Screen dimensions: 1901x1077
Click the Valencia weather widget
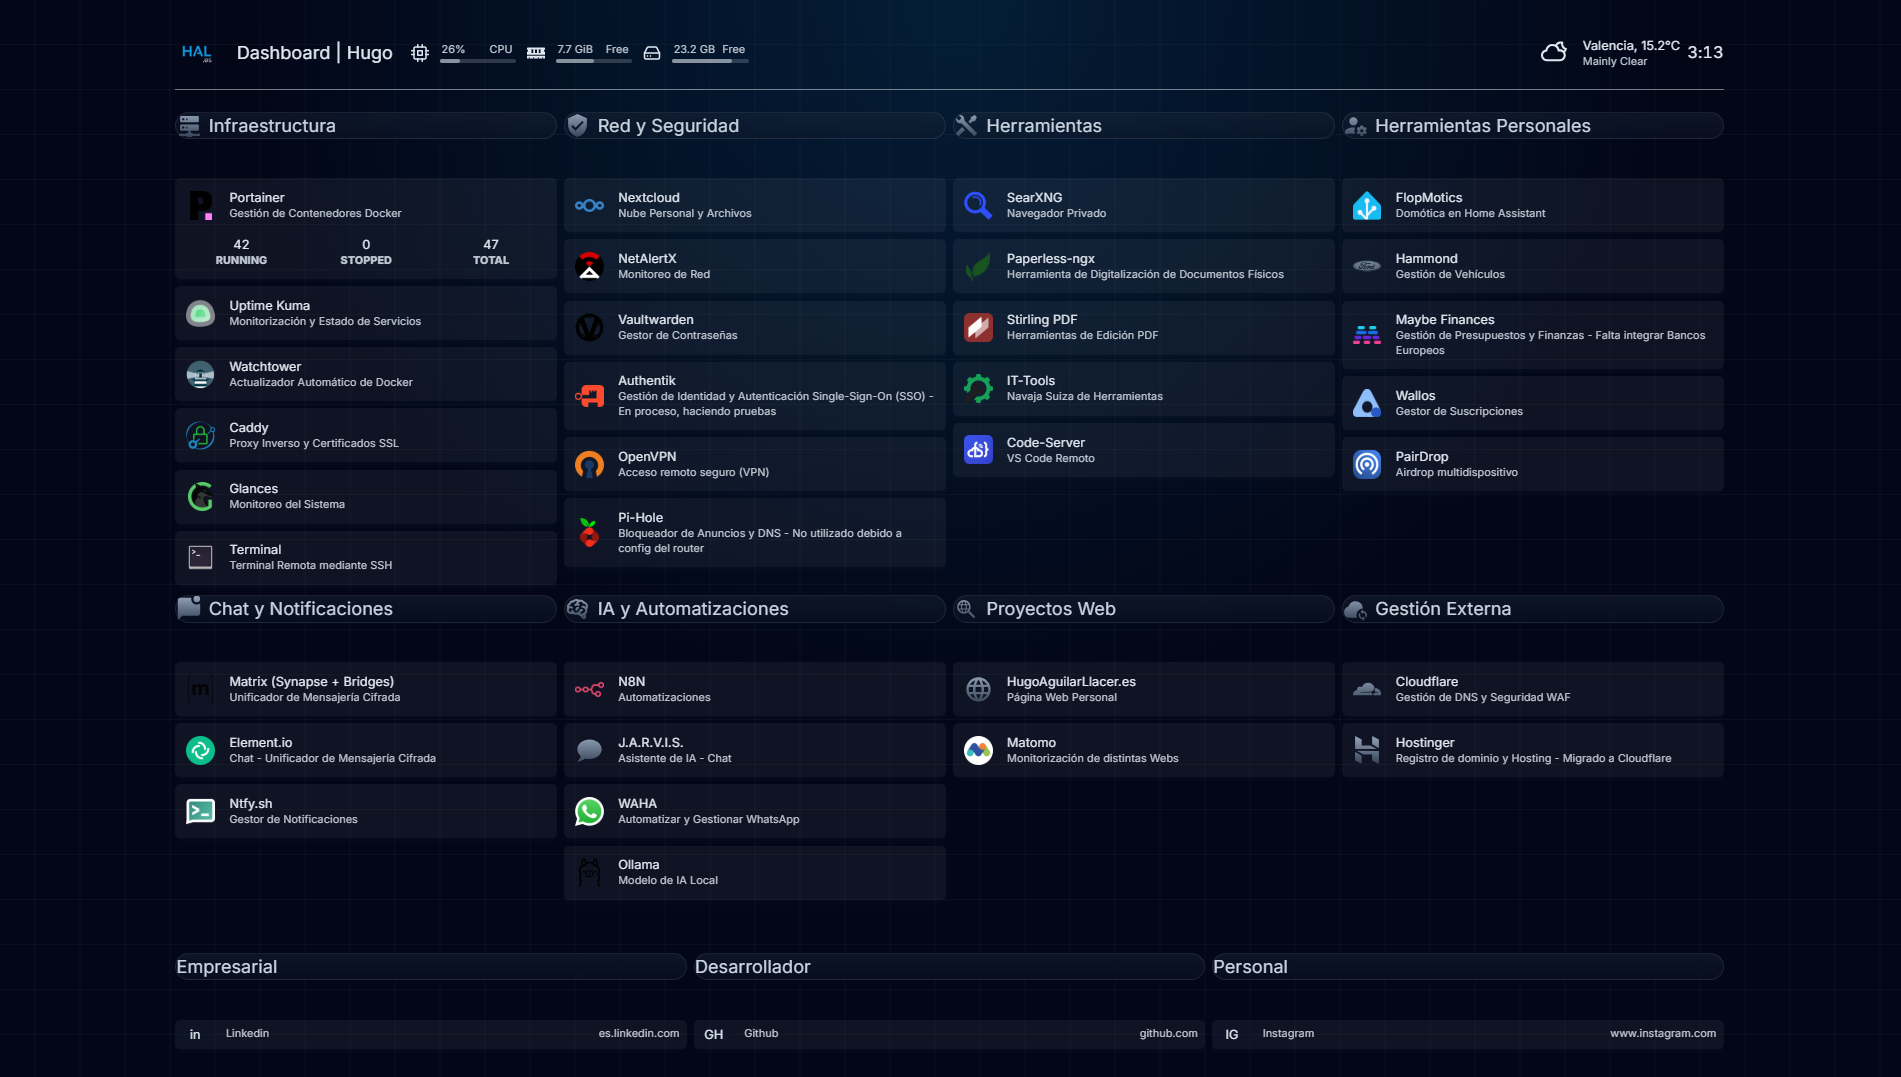tap(1611, 53)
